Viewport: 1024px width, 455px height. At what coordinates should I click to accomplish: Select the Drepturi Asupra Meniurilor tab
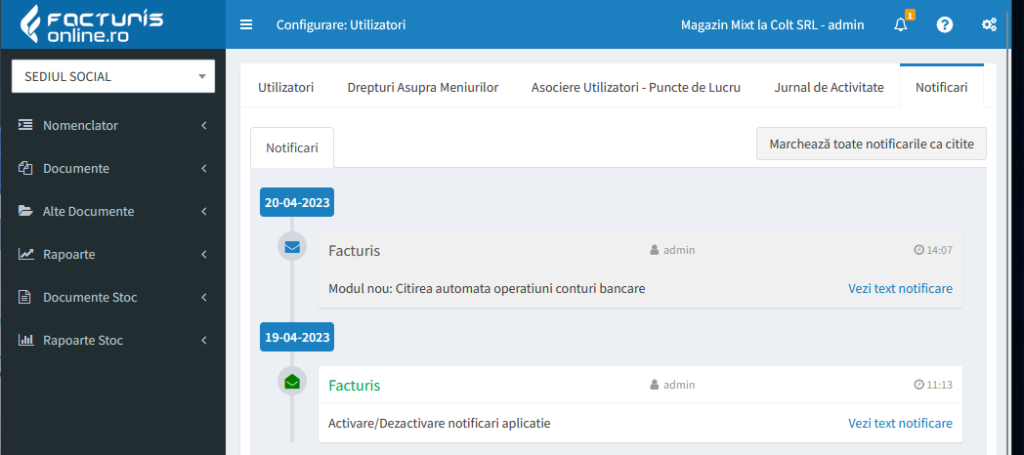(422, 87)
